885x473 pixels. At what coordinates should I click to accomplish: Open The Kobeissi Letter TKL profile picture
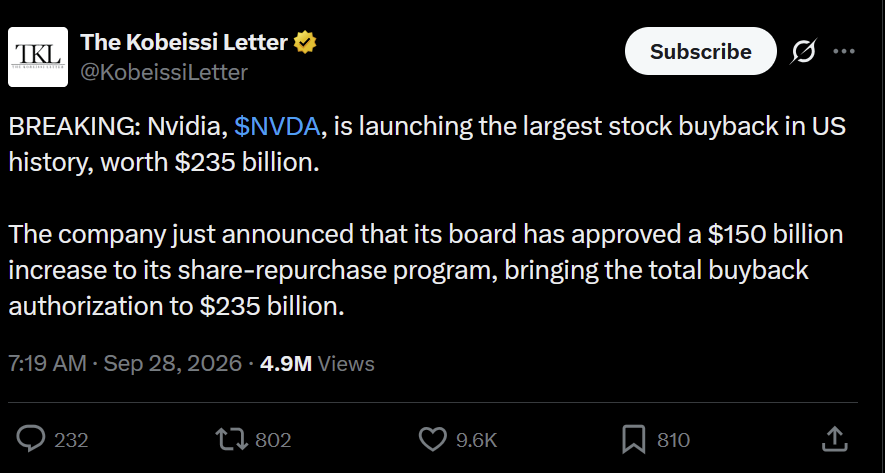pos(38,57)
